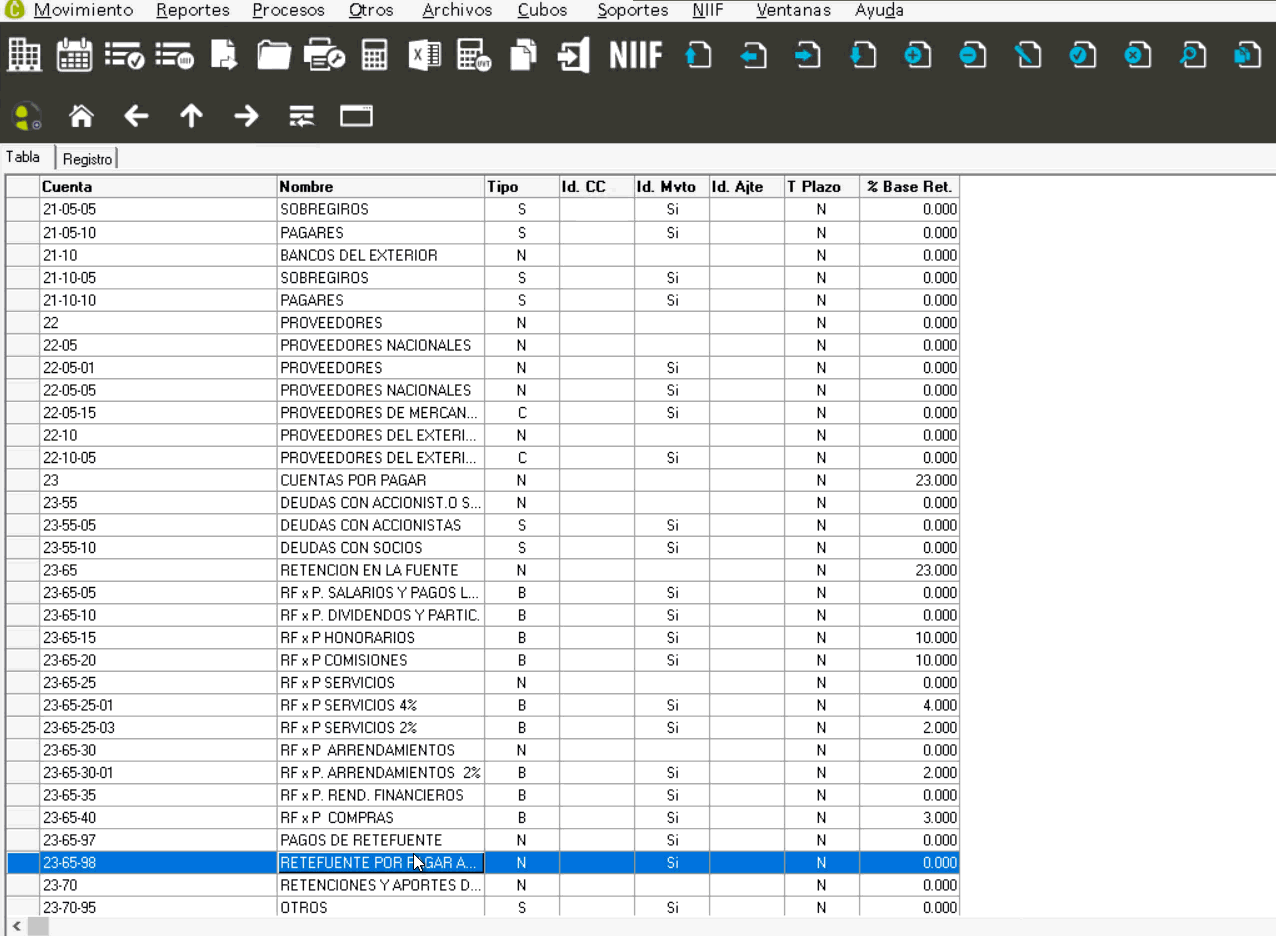Click the NIIF toolbar button
Image resolution: width=1276 pixels, height=936 pixels.
click(x=636, y=55)
